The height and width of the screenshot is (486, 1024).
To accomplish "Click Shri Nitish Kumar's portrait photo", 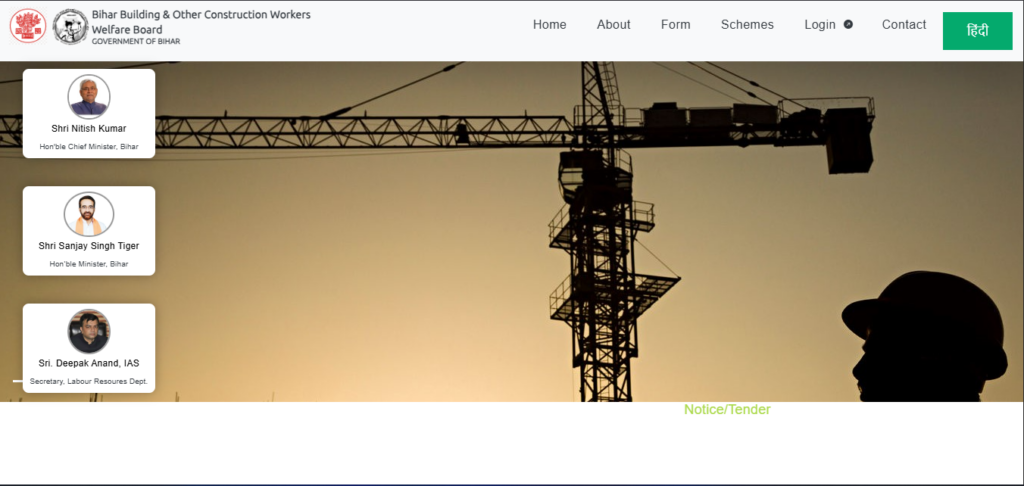I will 89,96.
